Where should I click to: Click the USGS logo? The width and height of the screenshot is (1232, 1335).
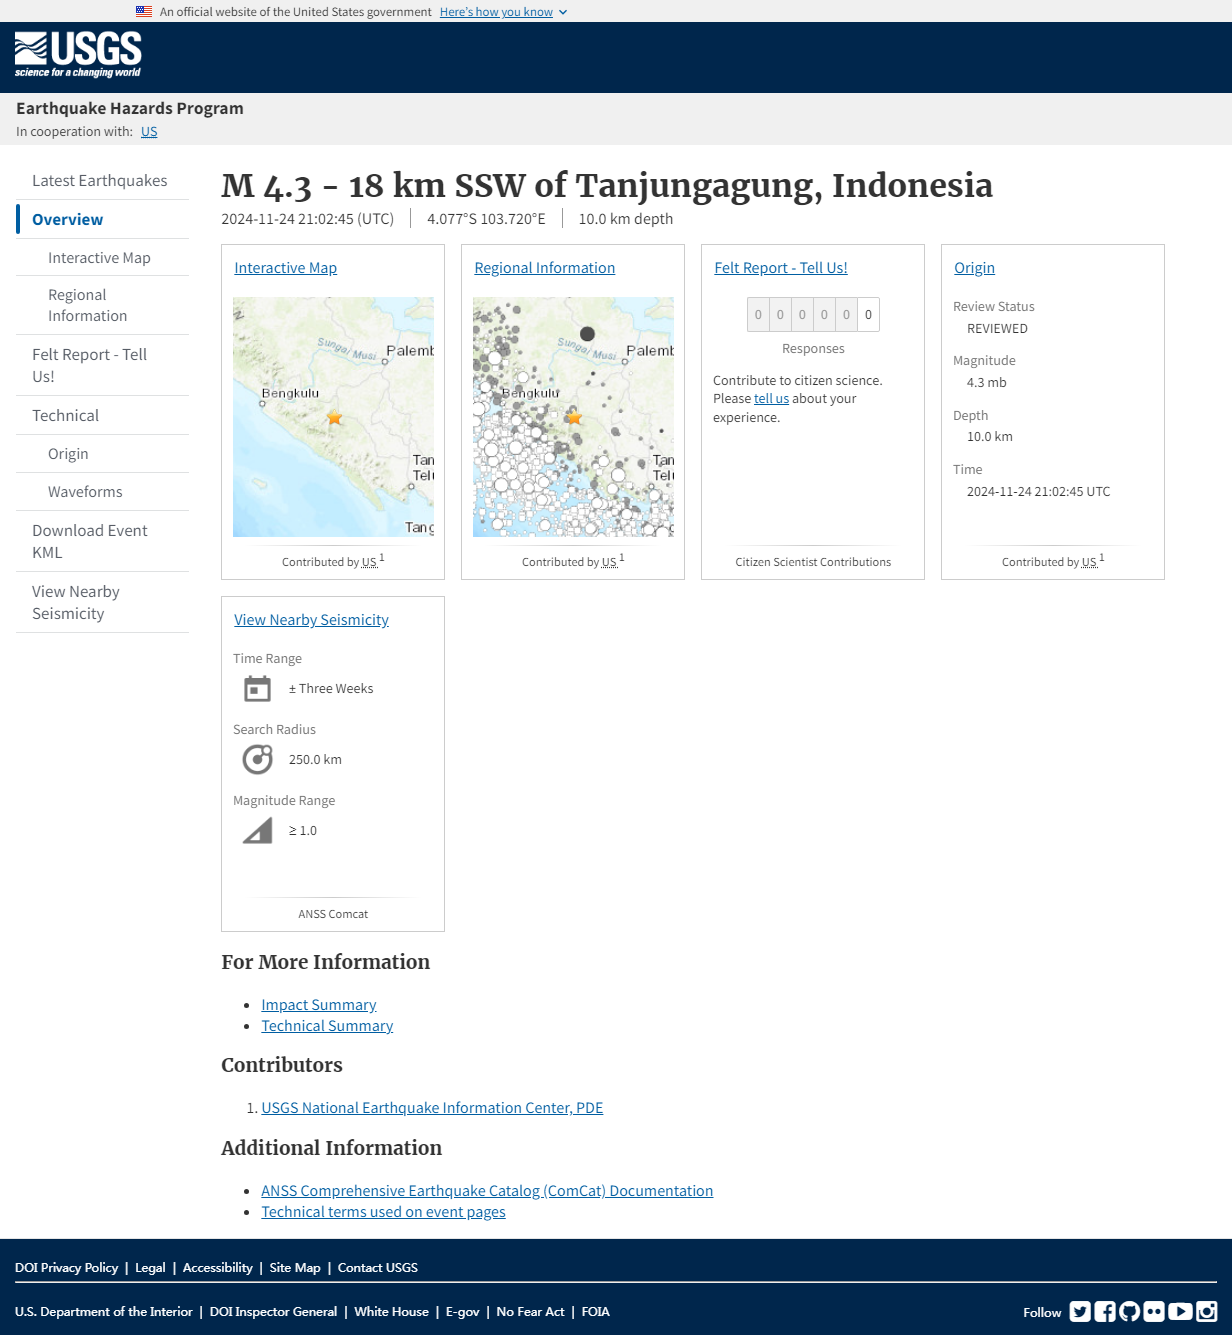(78, 55)
